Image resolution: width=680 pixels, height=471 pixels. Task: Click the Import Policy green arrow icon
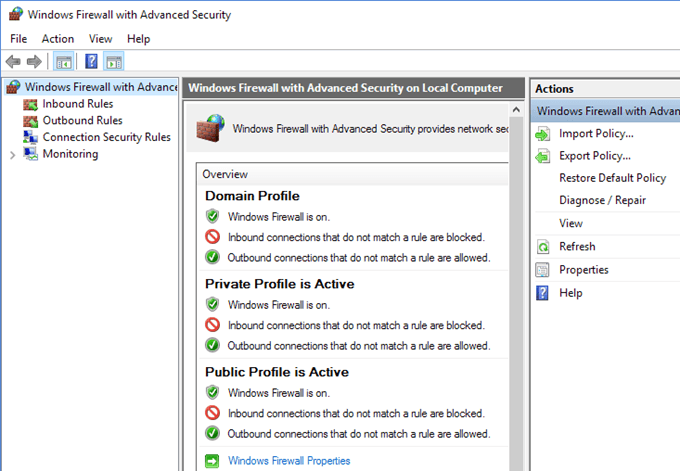543,133
